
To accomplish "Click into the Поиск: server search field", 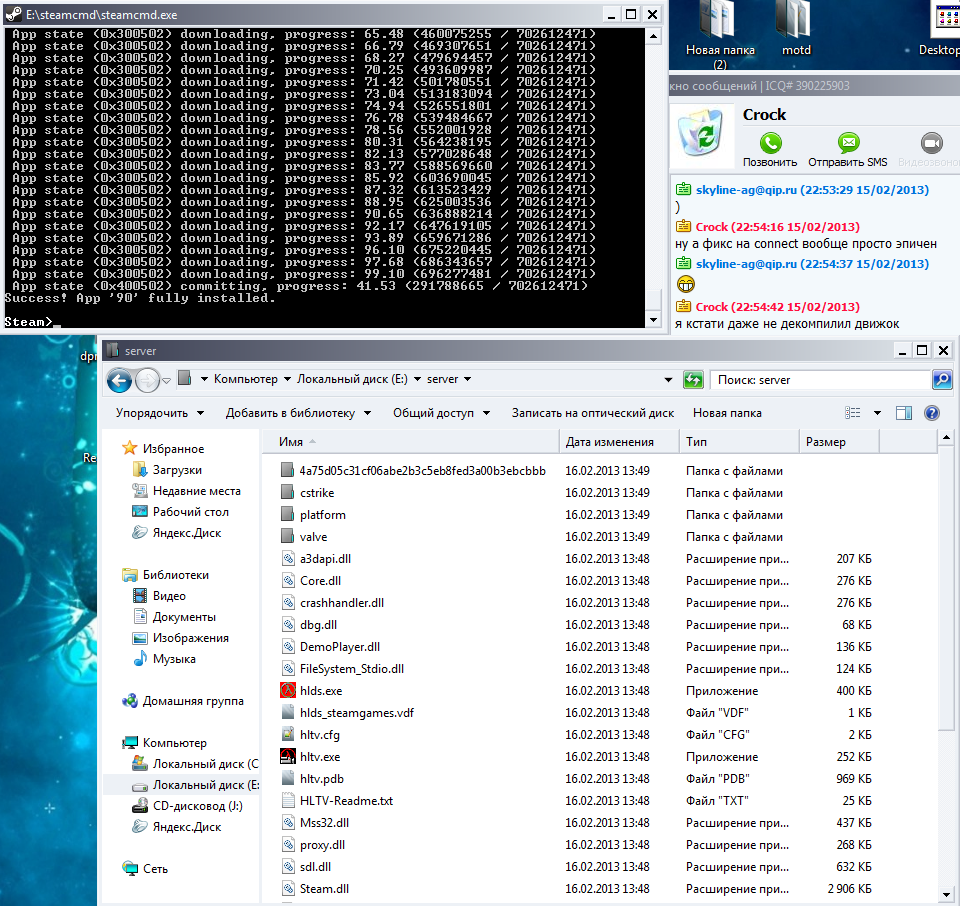I will click(820, 380).
